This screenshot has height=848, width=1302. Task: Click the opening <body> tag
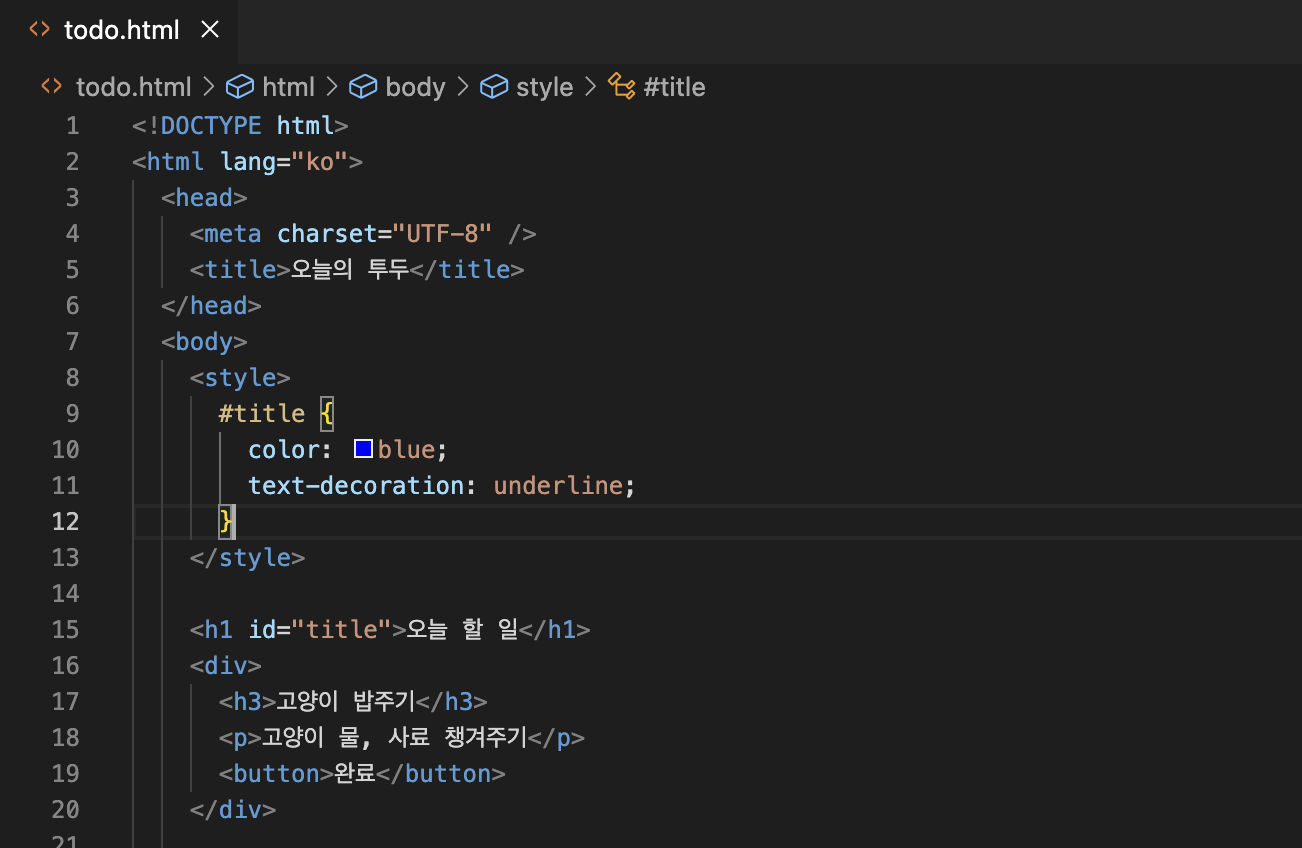204,342
